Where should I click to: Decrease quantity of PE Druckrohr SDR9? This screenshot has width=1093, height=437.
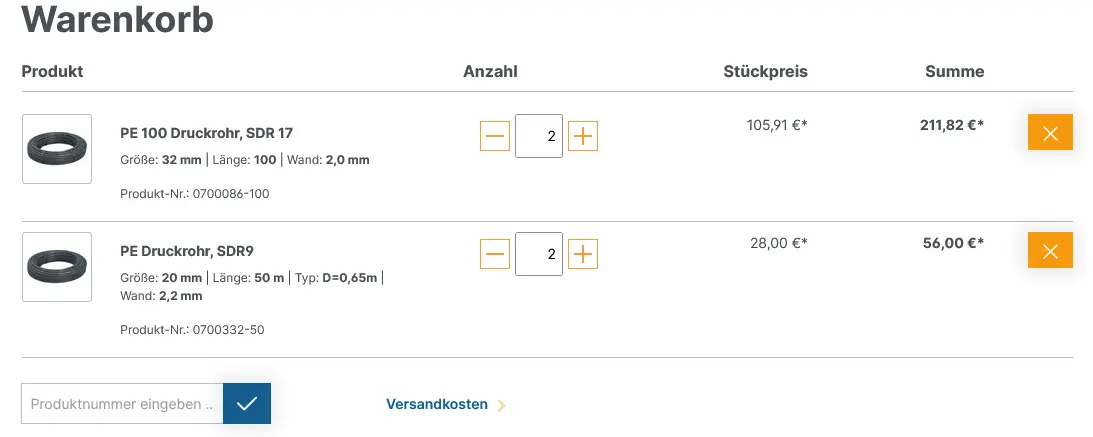click(495, 254)
